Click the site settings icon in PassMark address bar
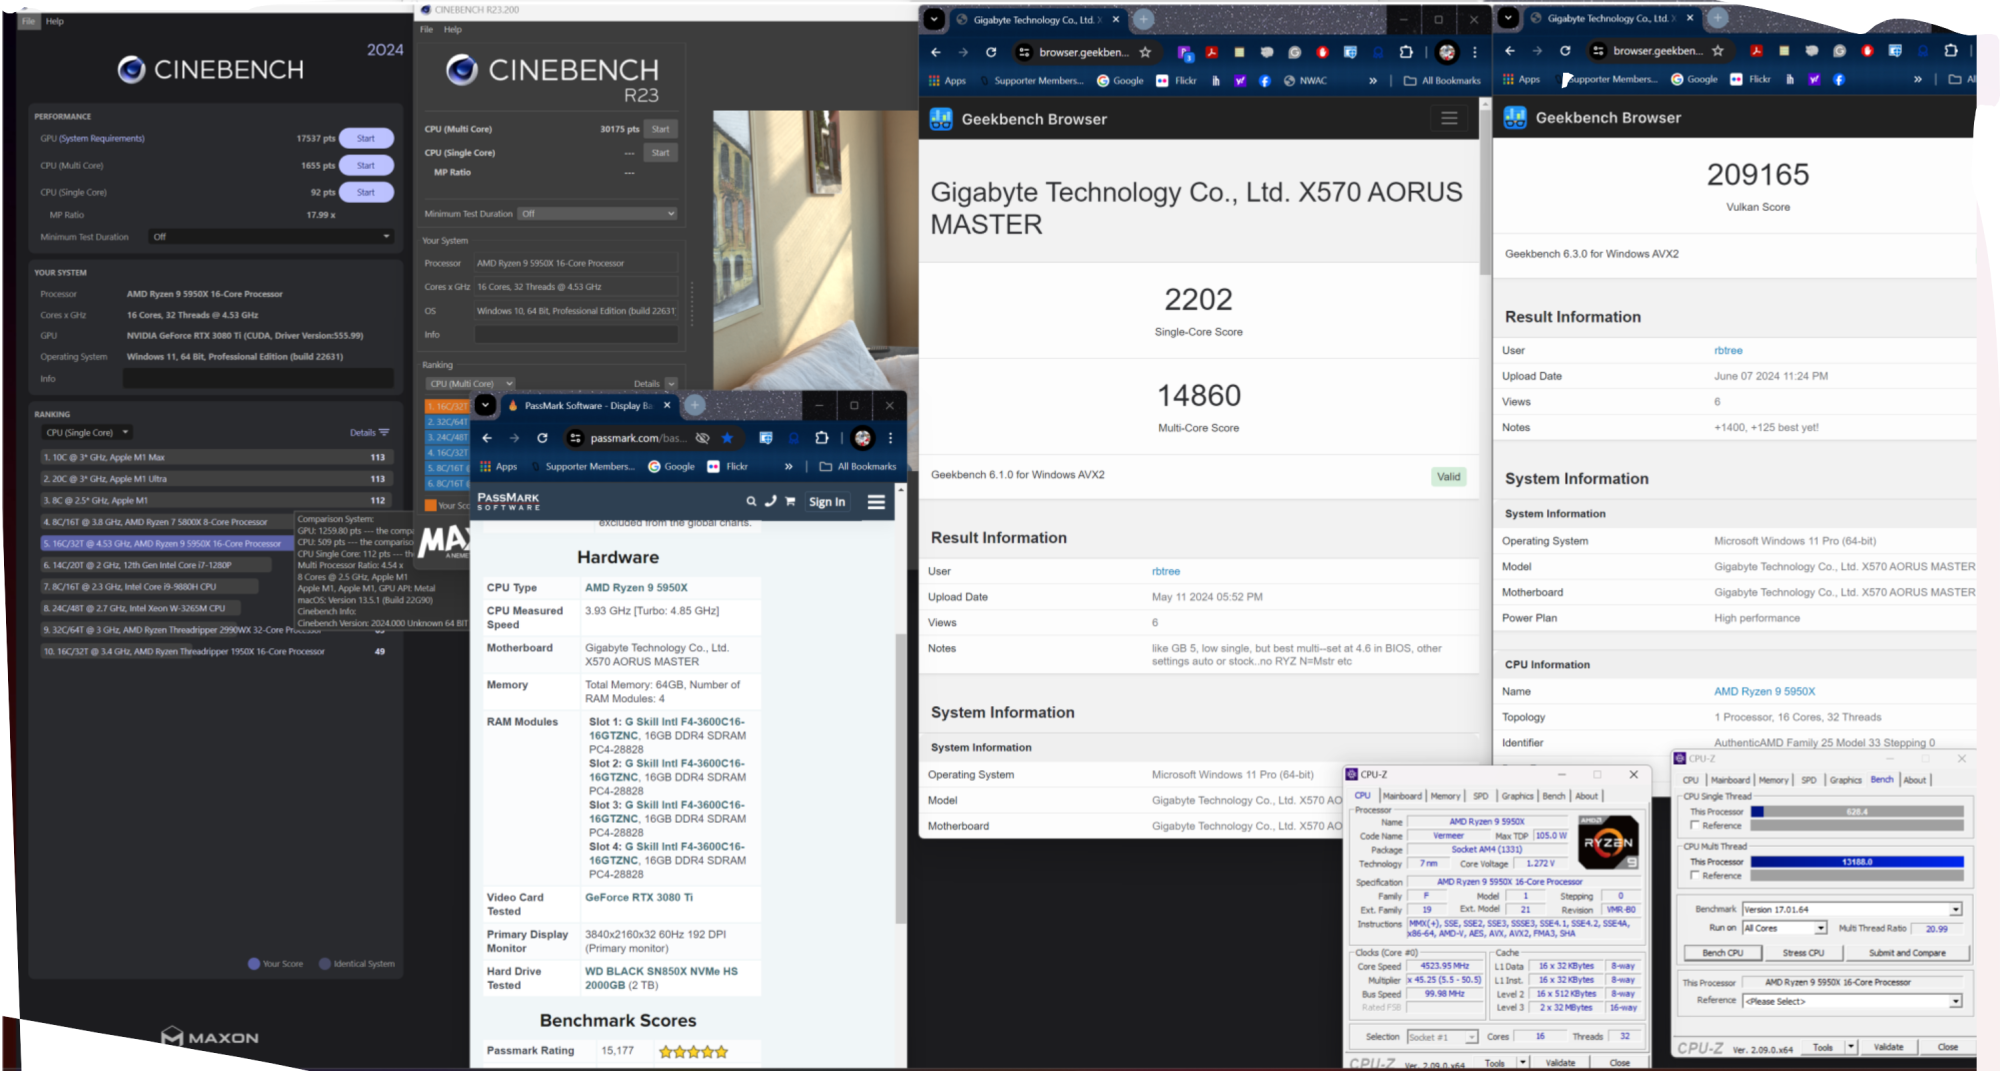Image resolution: width=2000 pixels, height=1071 pixels. coord(575,438)
